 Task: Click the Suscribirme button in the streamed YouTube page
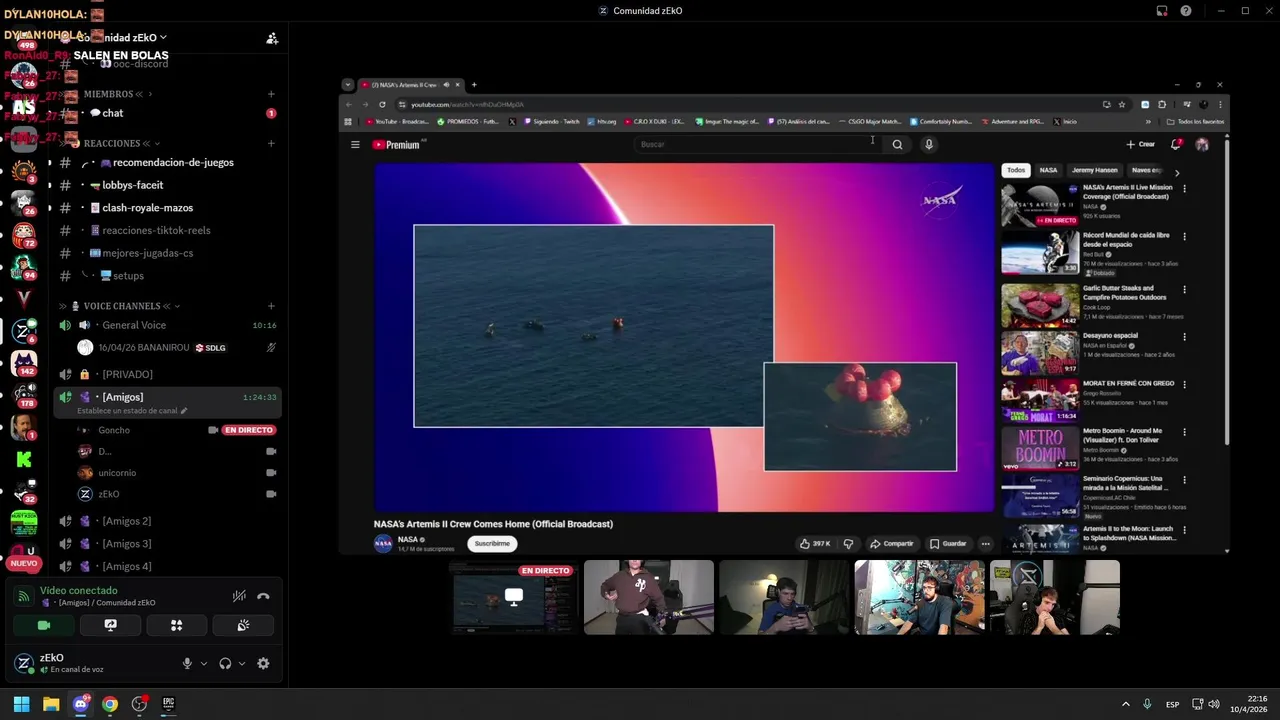pyautogui.click(x=492, y=544)
